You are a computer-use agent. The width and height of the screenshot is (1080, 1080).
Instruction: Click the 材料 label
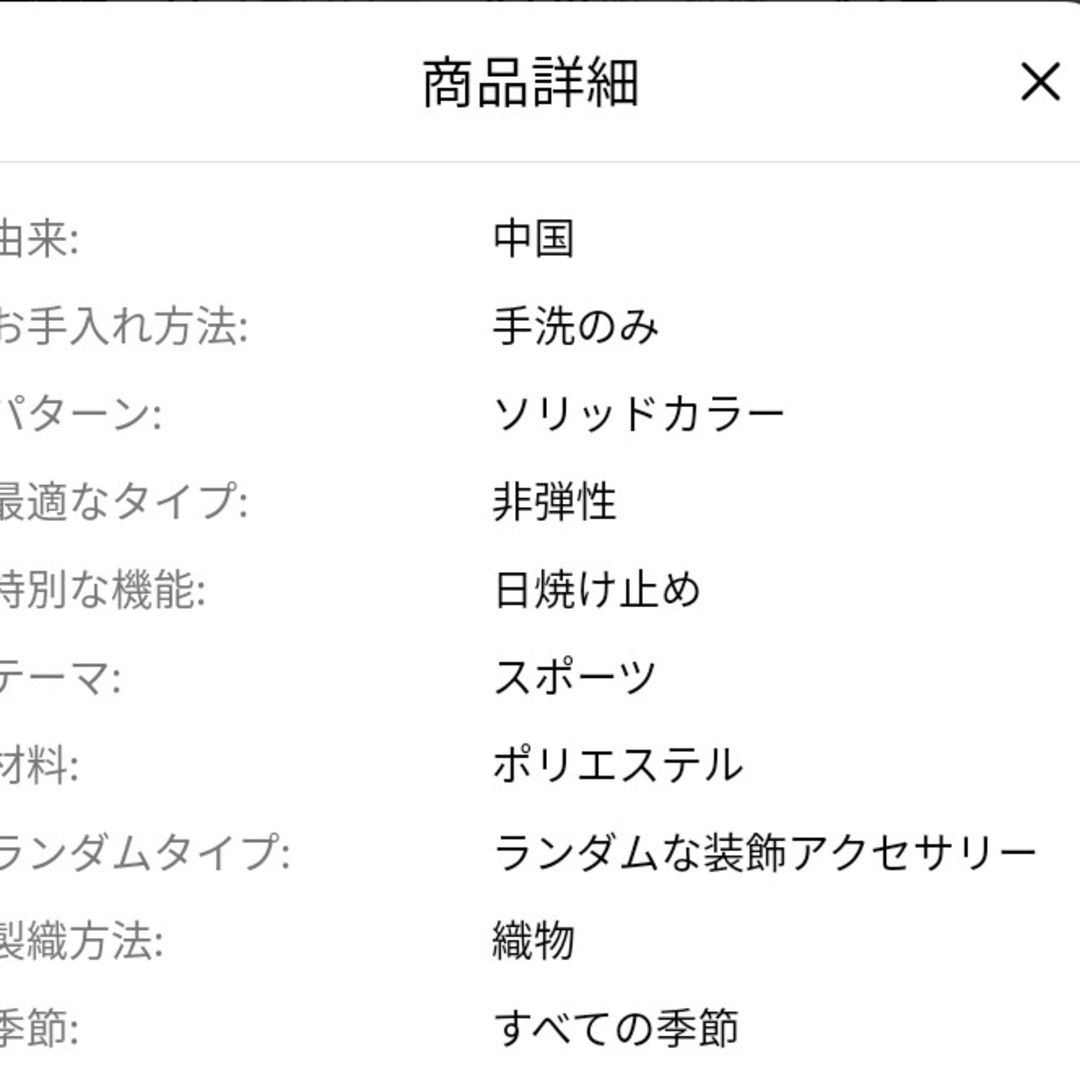coord(38,765)
